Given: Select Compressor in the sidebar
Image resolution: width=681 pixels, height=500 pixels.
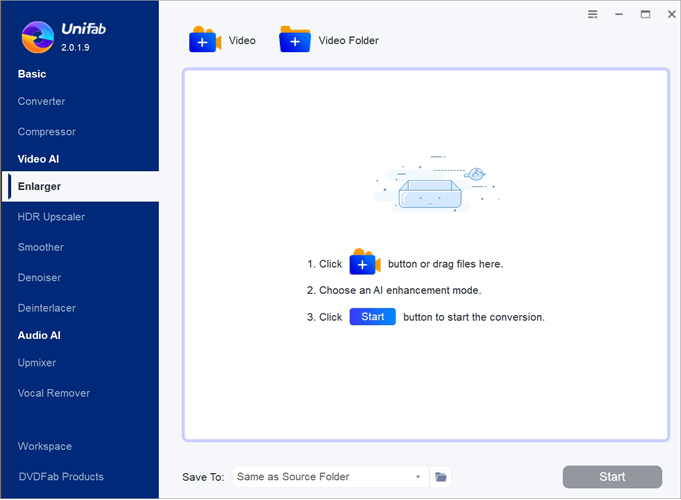Looking at the screenshot, I should [46, 132].
